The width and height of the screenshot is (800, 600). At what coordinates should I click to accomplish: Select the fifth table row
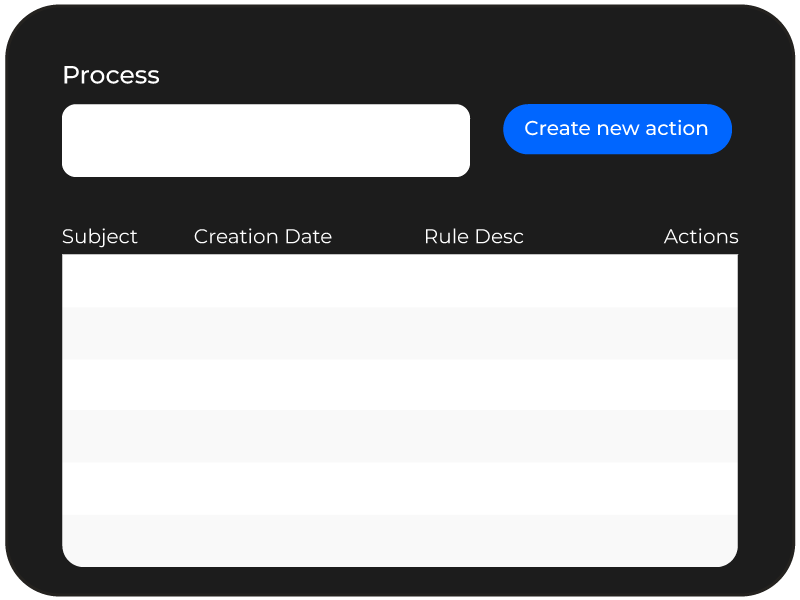[x=400, y=489]
